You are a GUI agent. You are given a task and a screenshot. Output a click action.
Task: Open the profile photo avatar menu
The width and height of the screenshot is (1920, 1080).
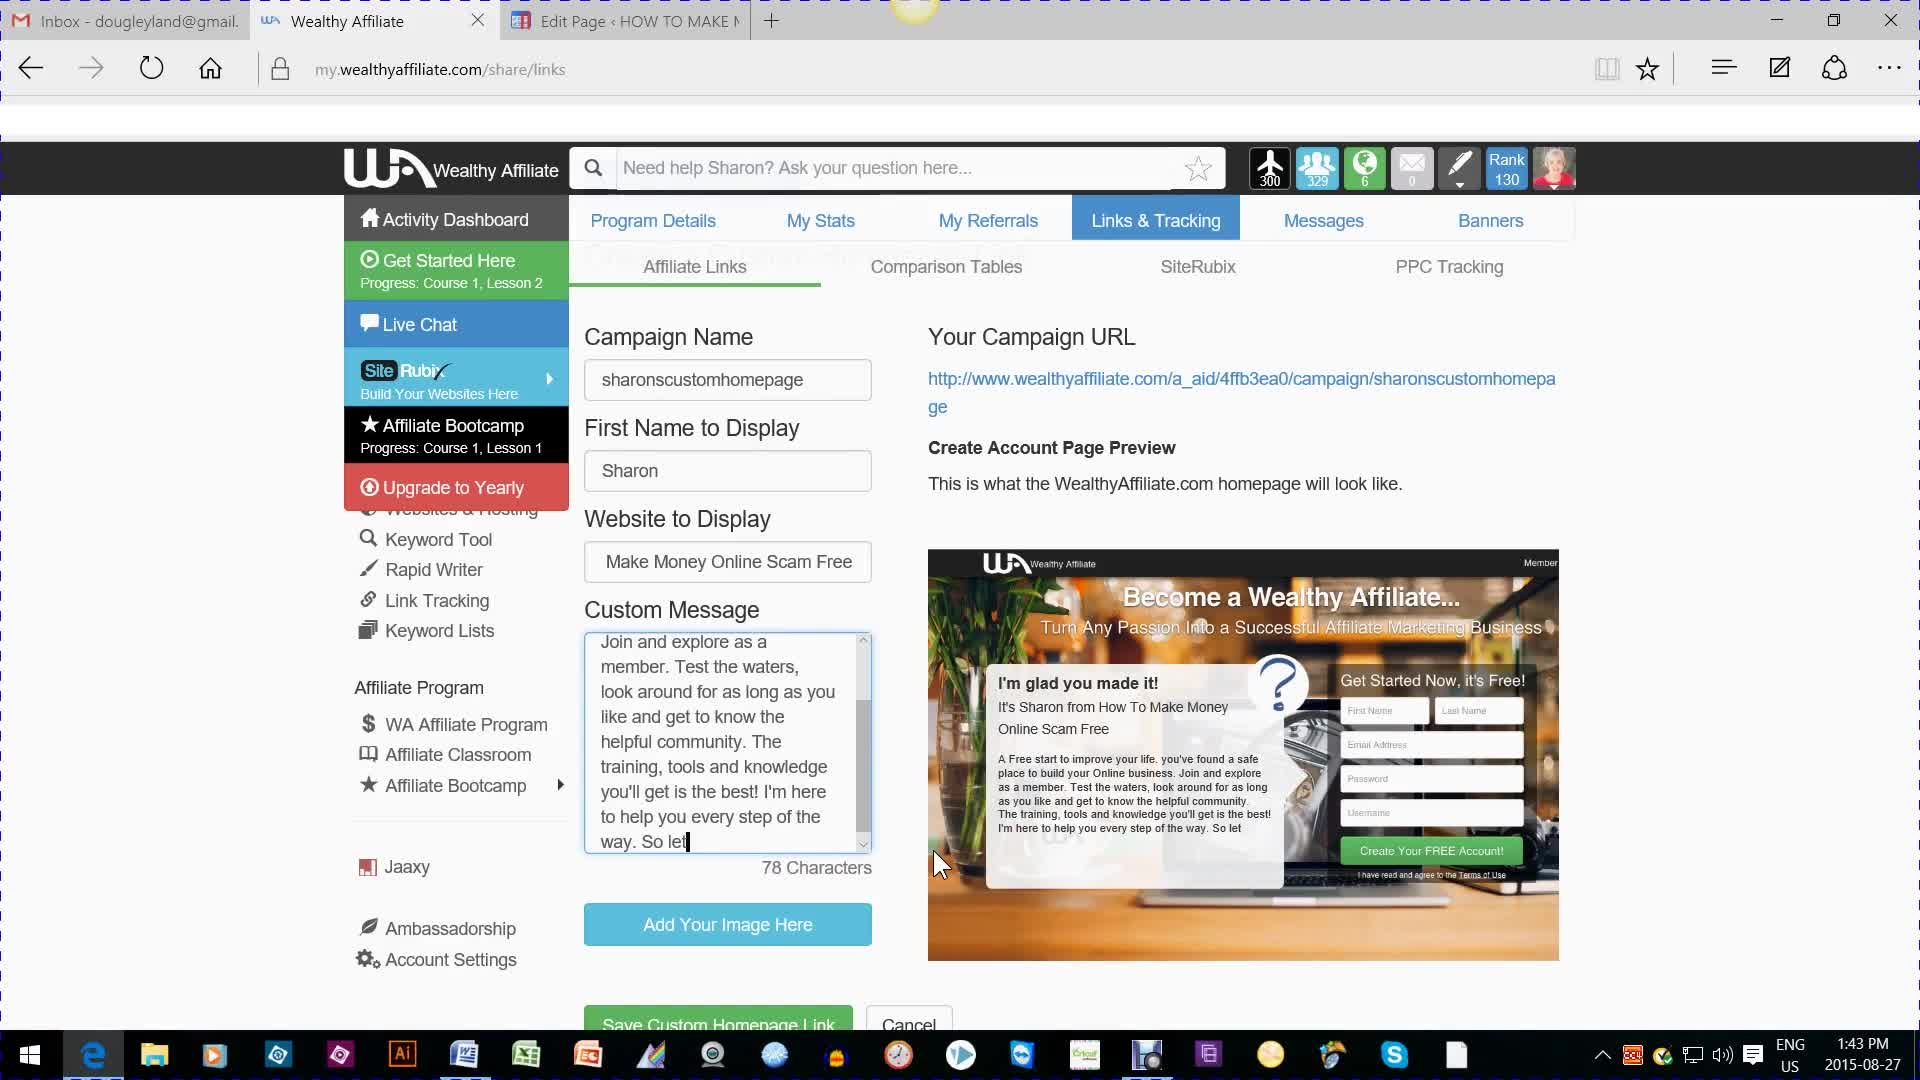click(x=1554, y=168)
